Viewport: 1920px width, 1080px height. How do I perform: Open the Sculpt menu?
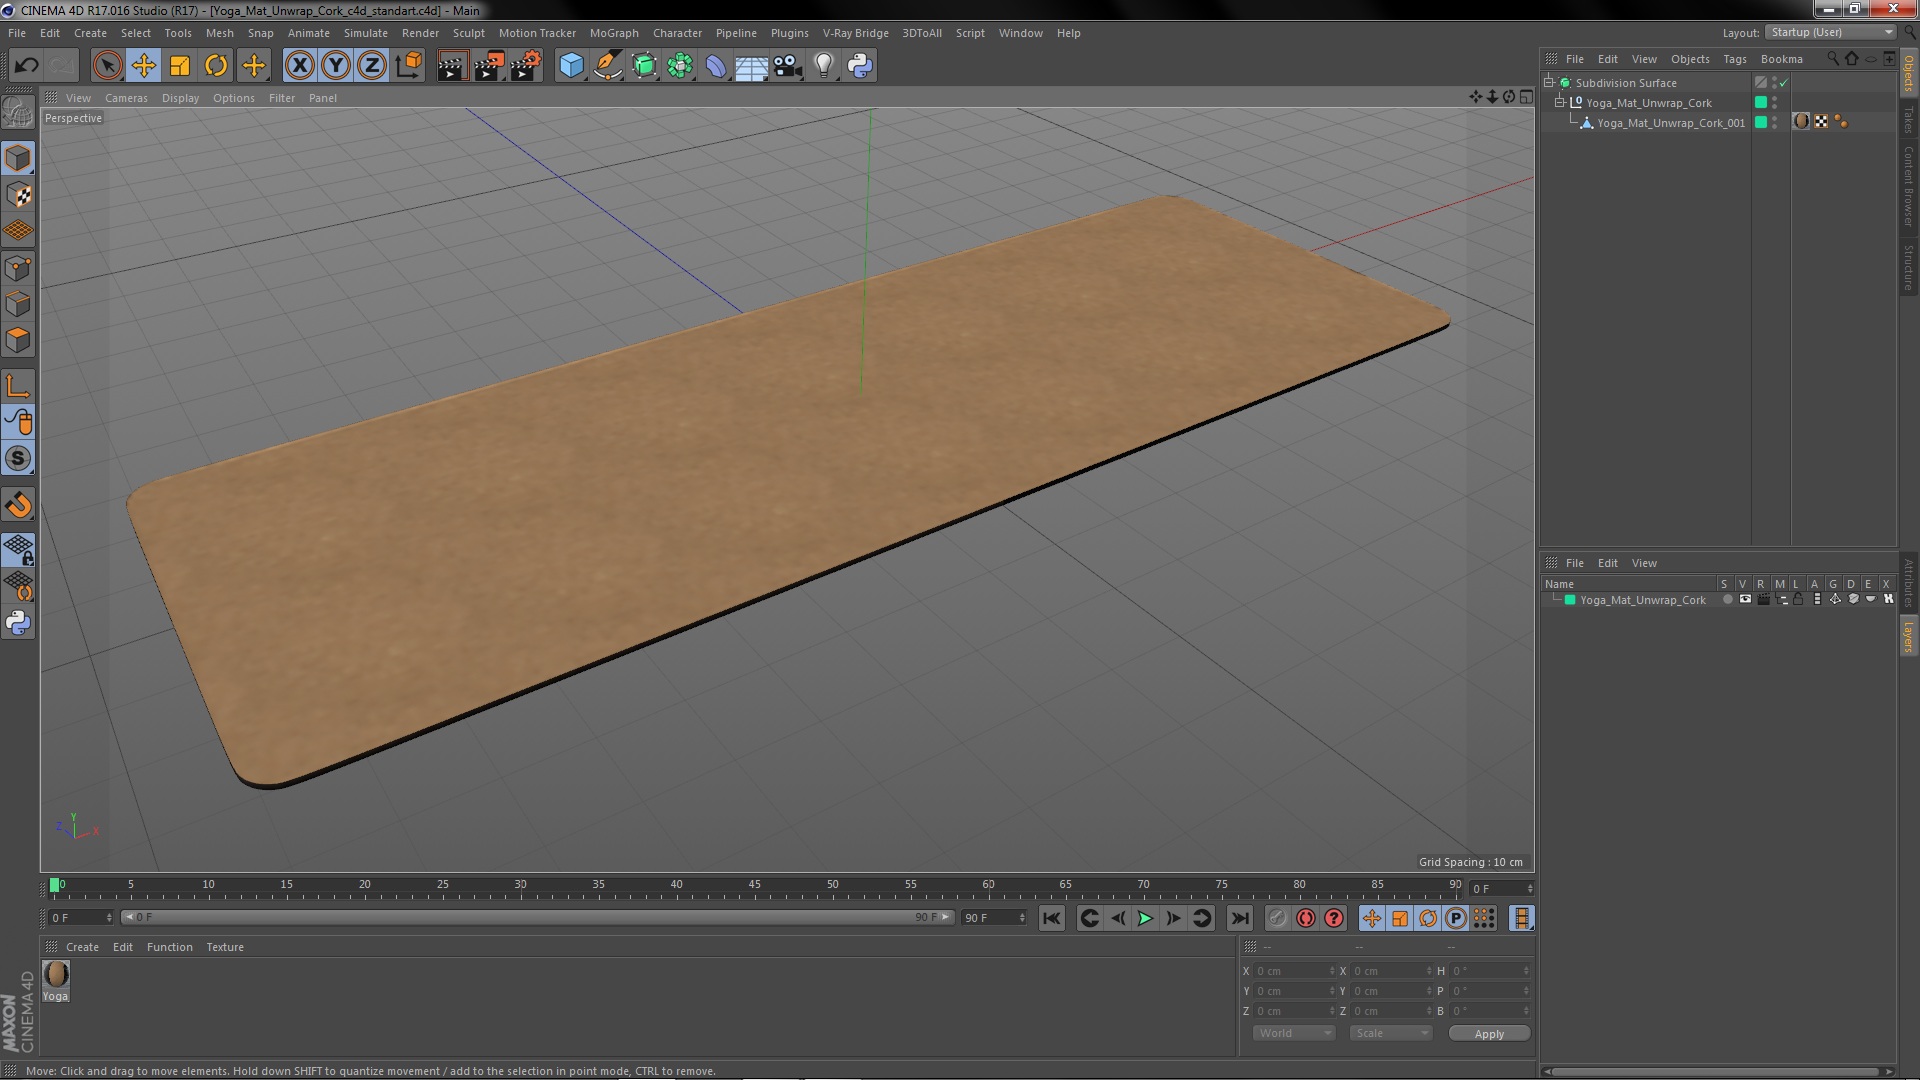point(468,33)
